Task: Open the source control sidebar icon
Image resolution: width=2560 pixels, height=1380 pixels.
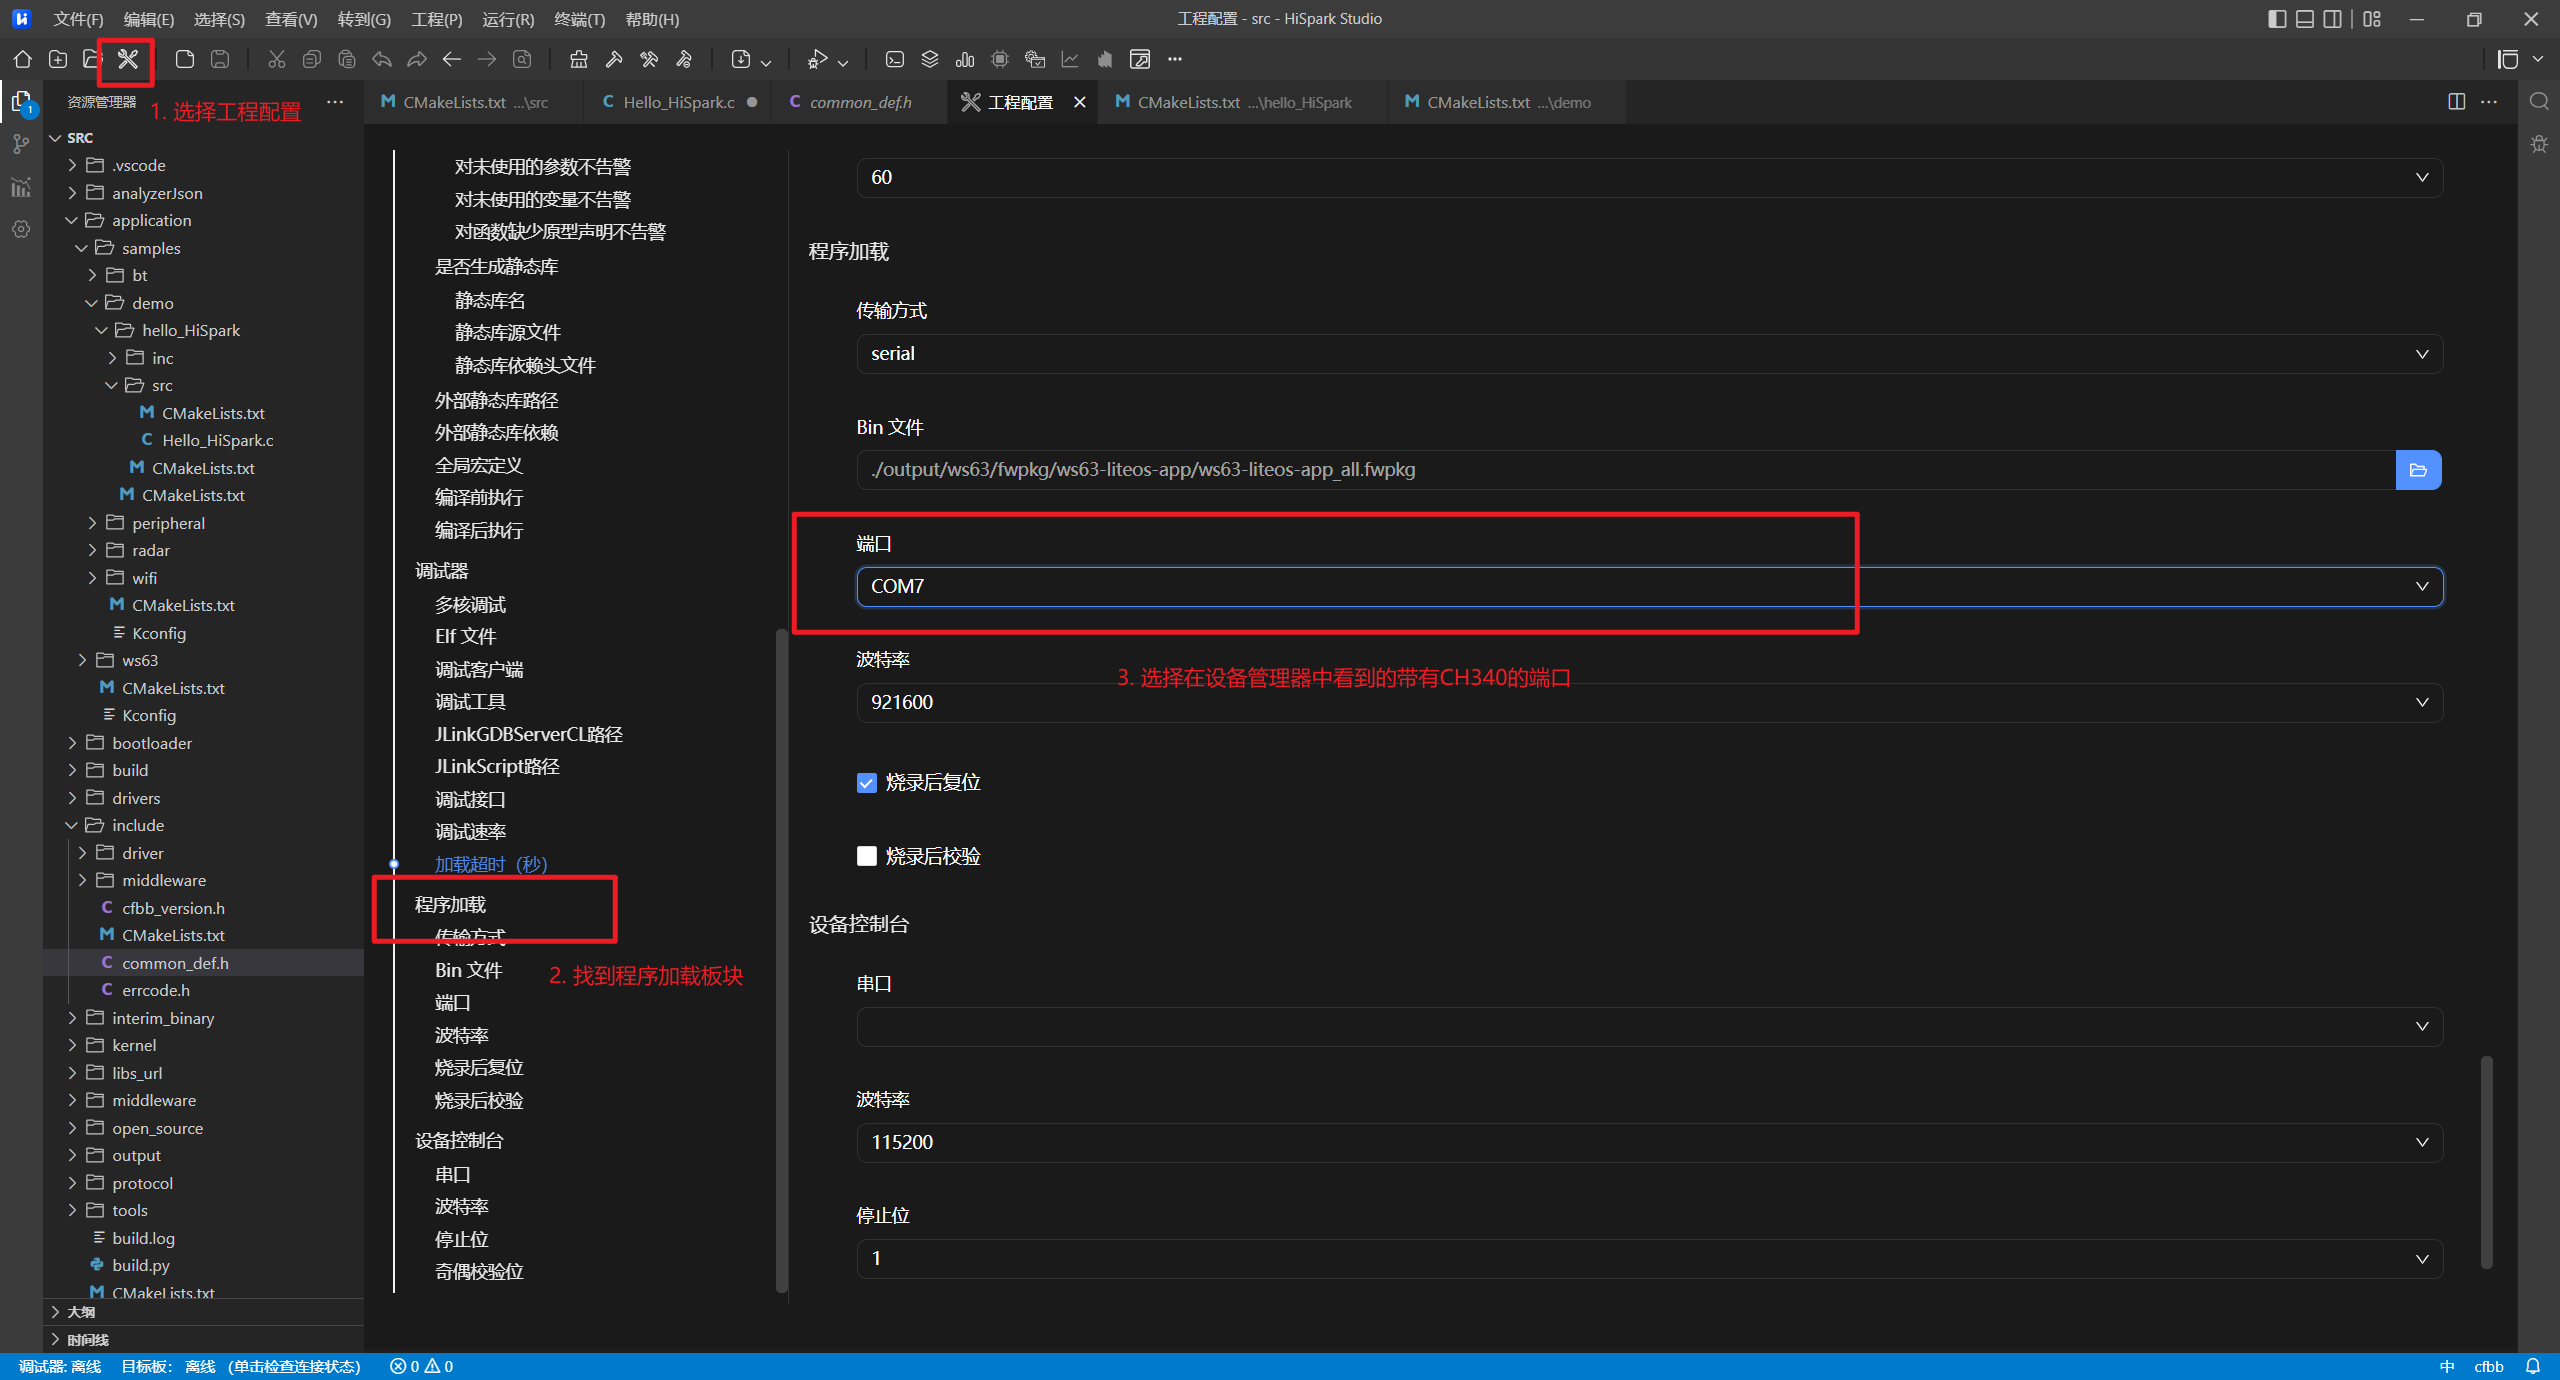Action: tap(21, 145)
